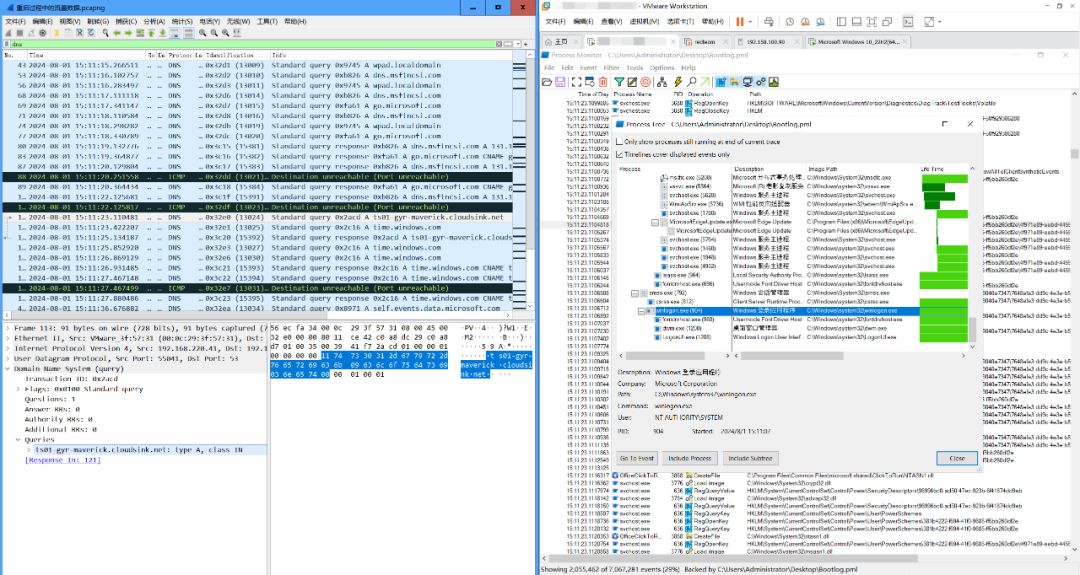Click Go To Event button
1080x575 pixels.
(x=637, y=459)
